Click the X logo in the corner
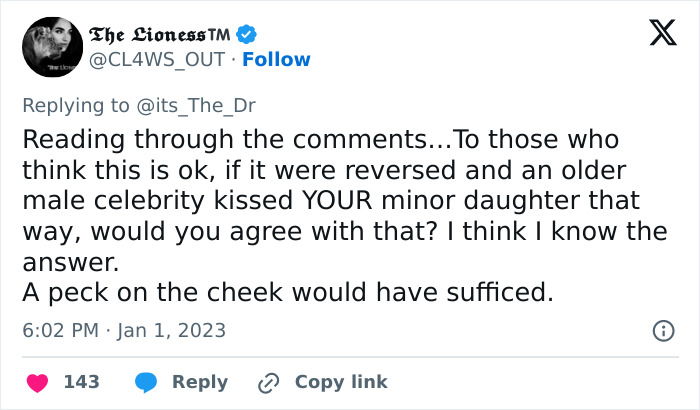This screenshot has height=410, width=700. click(x=655, y=35)
